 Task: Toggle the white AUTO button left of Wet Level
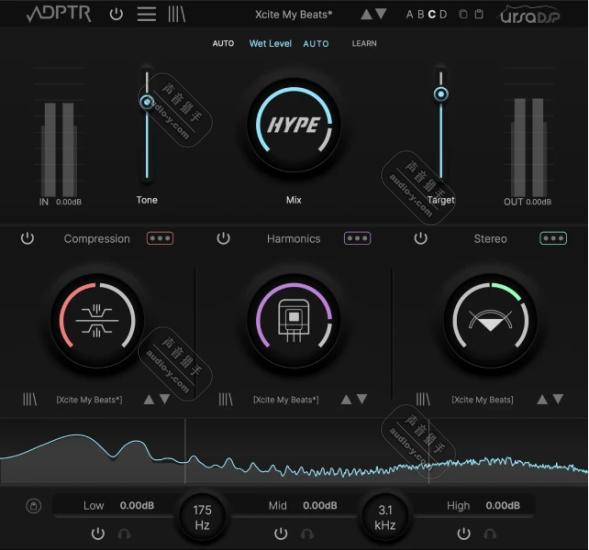pos(223,44)
